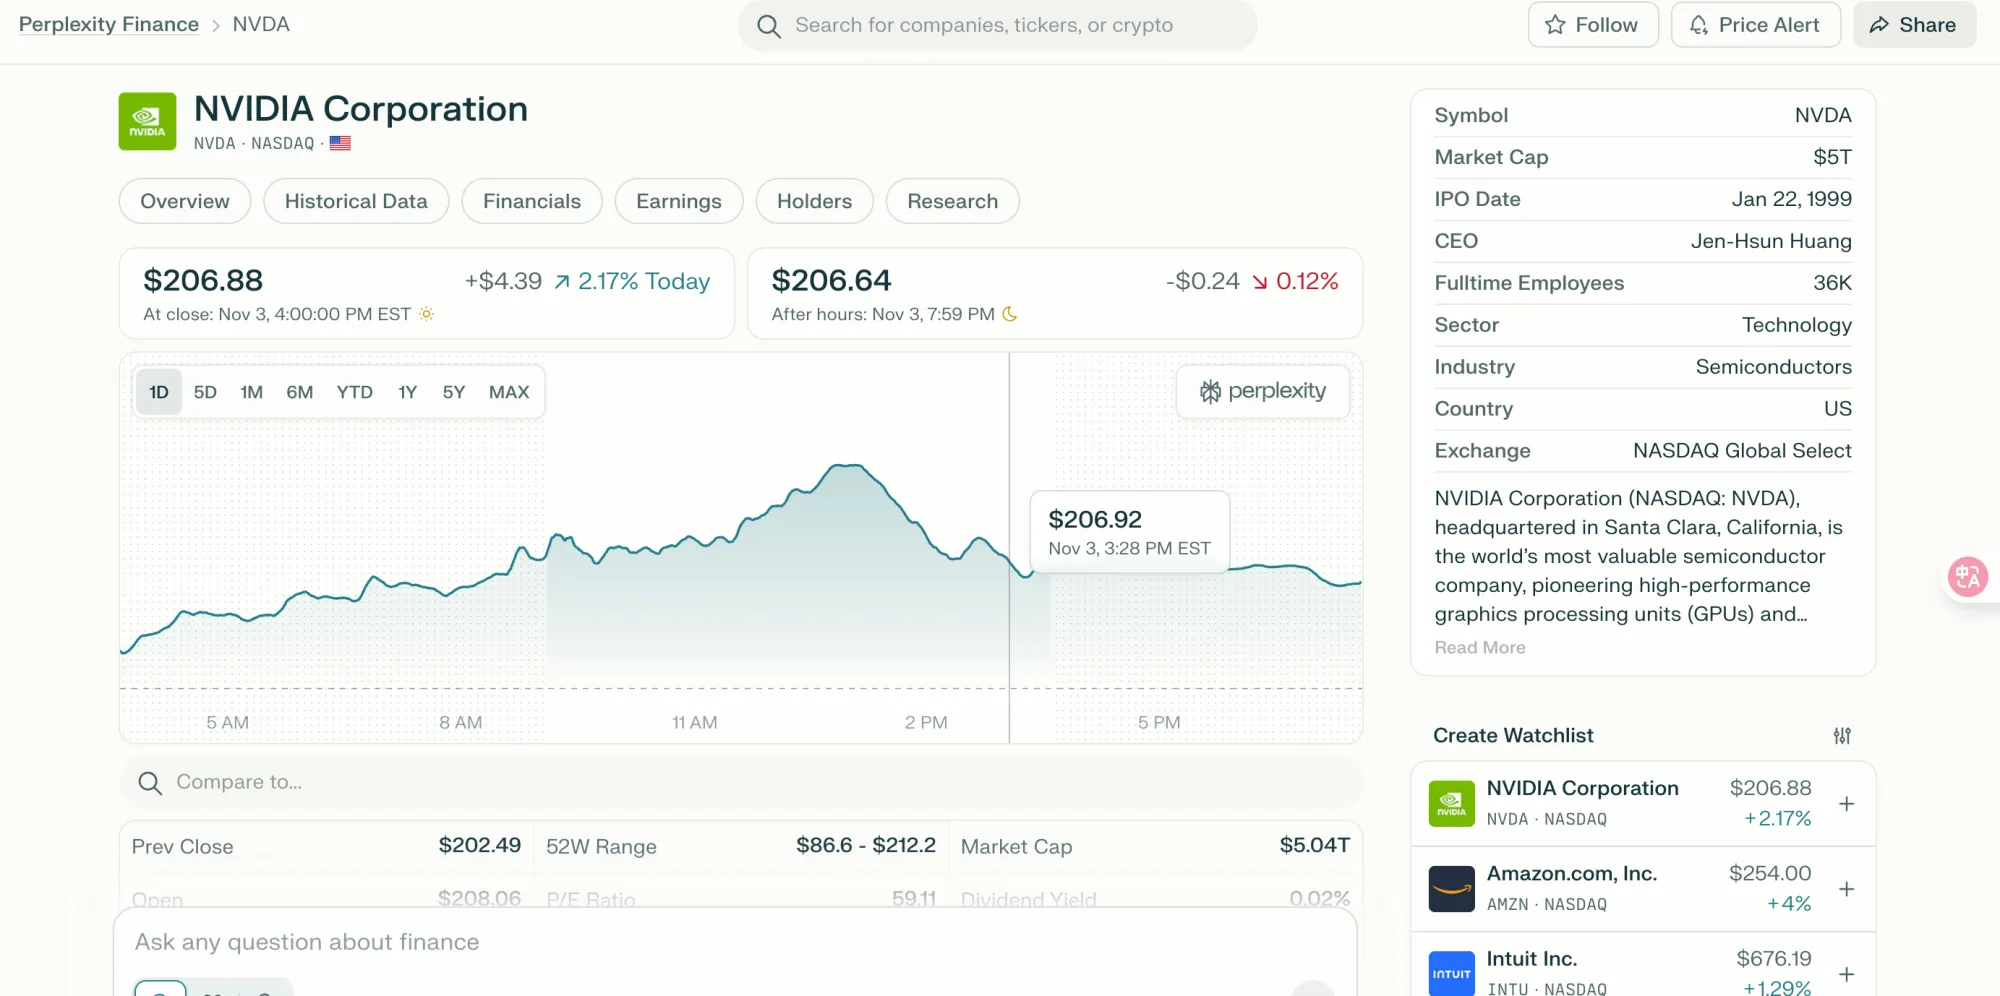Click the watchlist settings sliders icon
The image size is (2000, 996).
click(x=1842, y=736)
